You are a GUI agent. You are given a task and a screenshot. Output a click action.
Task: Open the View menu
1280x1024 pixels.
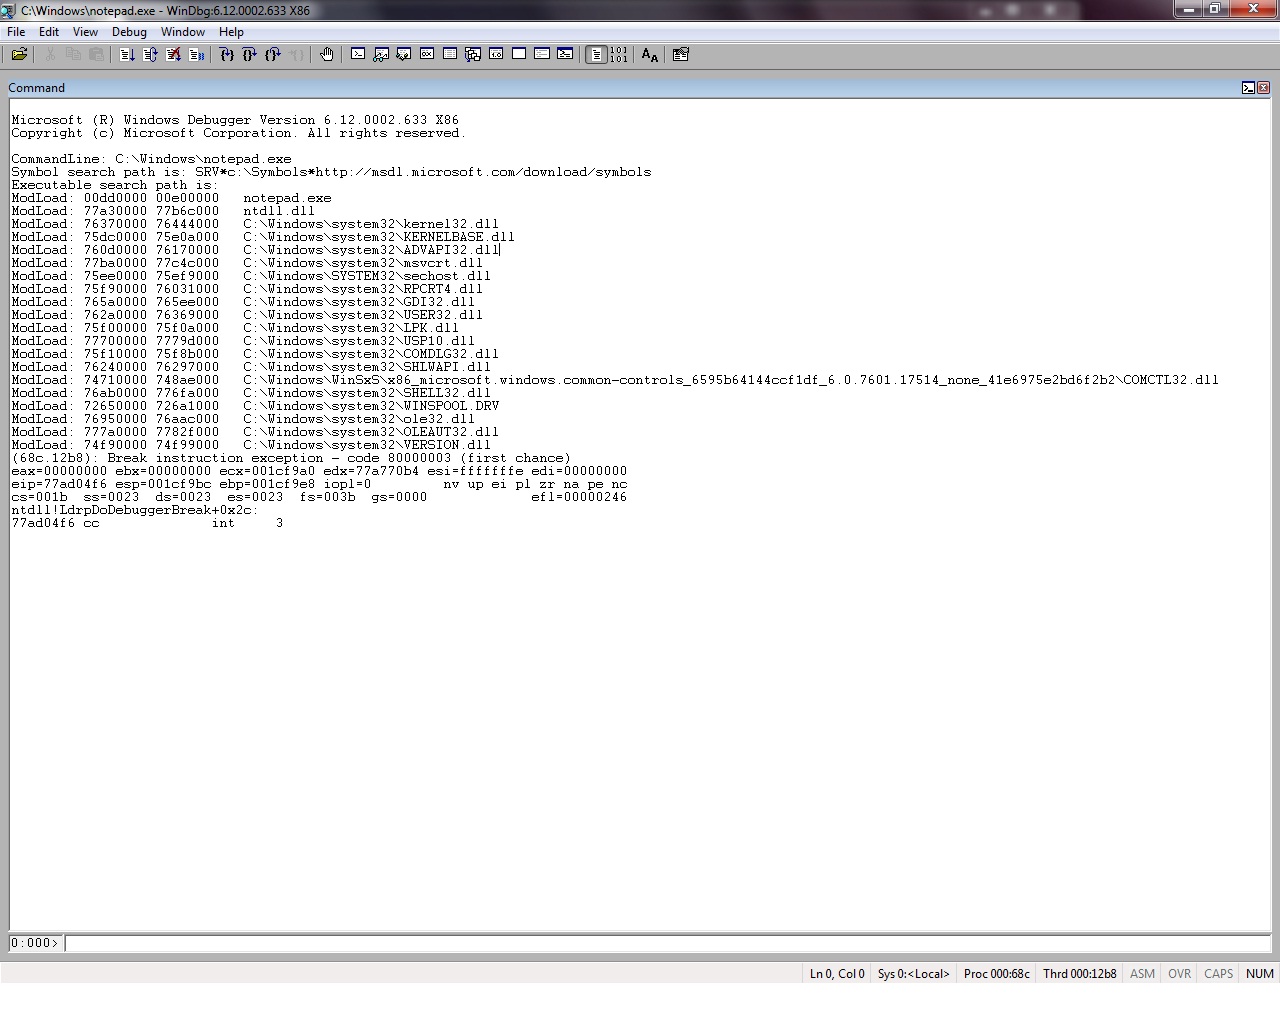(85, 32)
